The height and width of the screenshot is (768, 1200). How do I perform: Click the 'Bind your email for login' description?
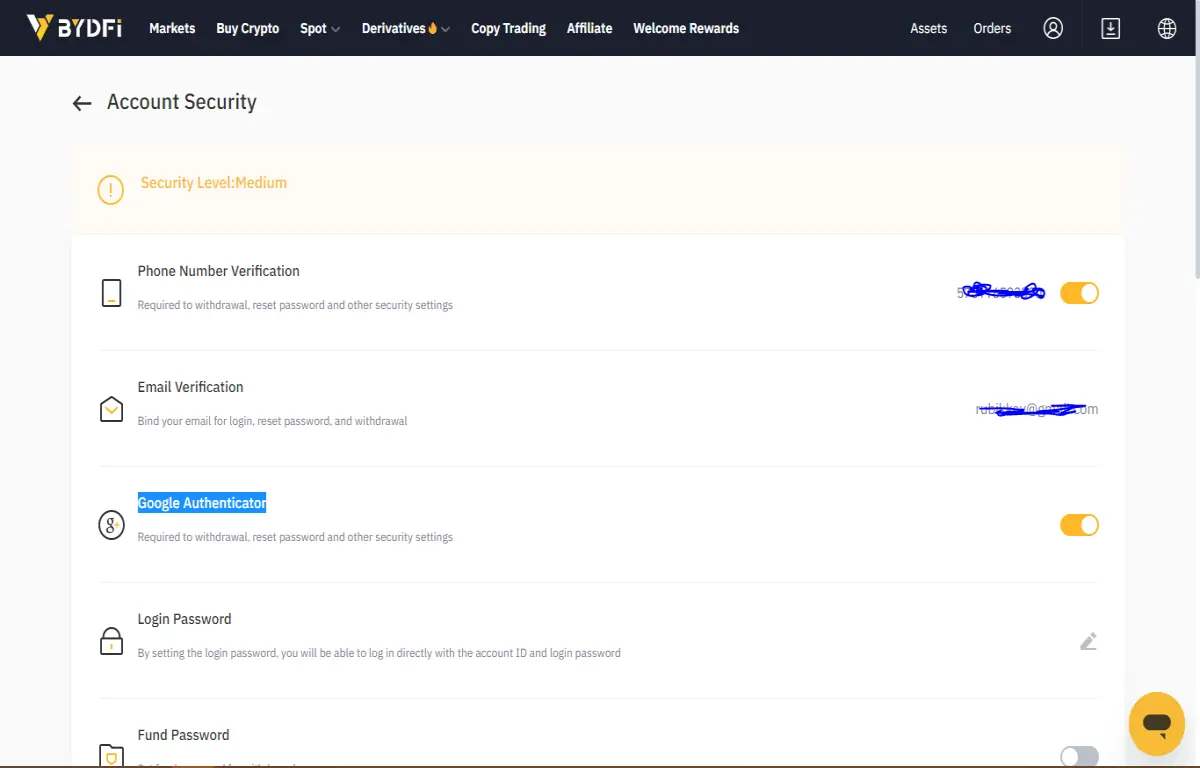click(272, 421)
